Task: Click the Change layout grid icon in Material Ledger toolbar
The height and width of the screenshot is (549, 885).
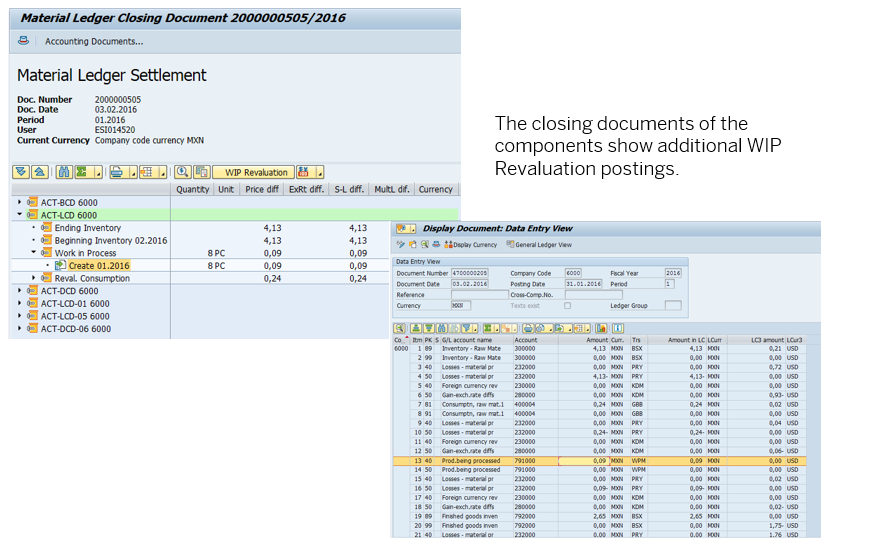Action: coord(146,172)
